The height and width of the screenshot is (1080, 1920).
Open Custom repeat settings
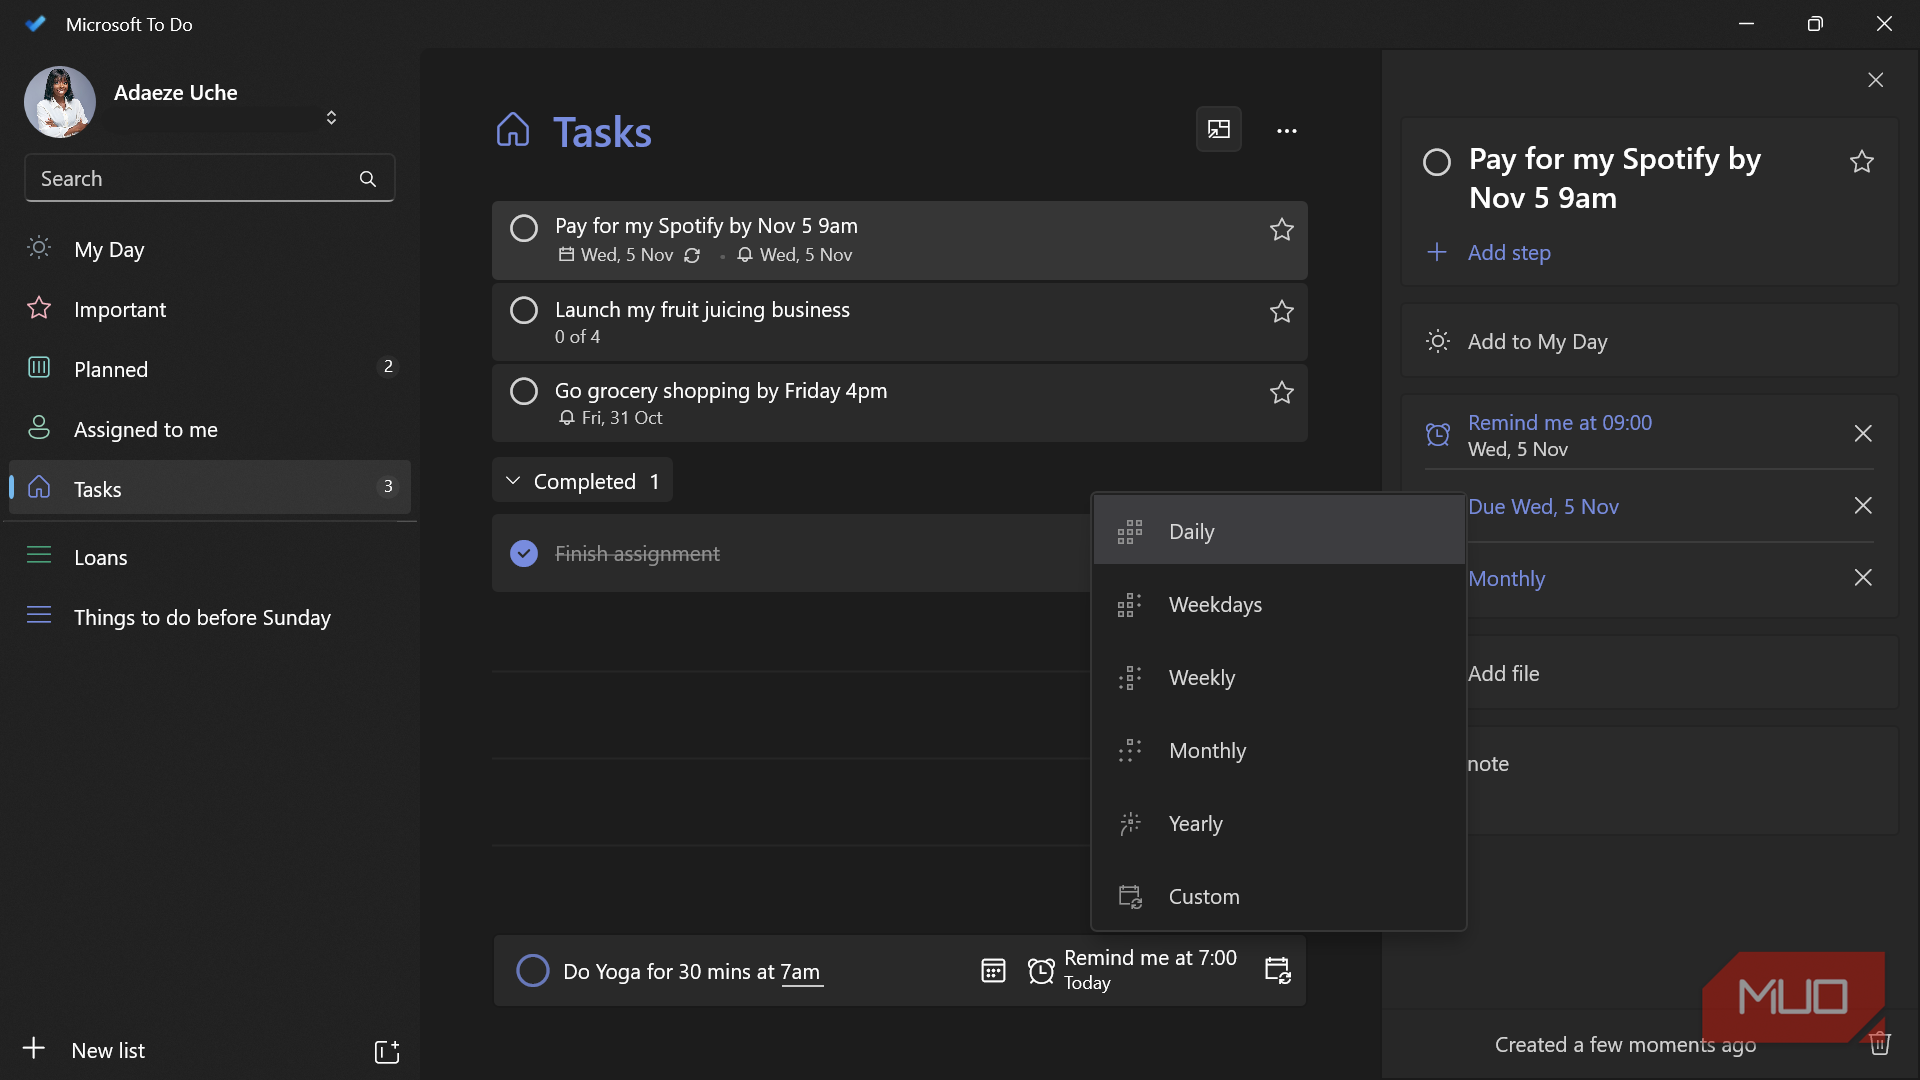[x=1278, y=897]
